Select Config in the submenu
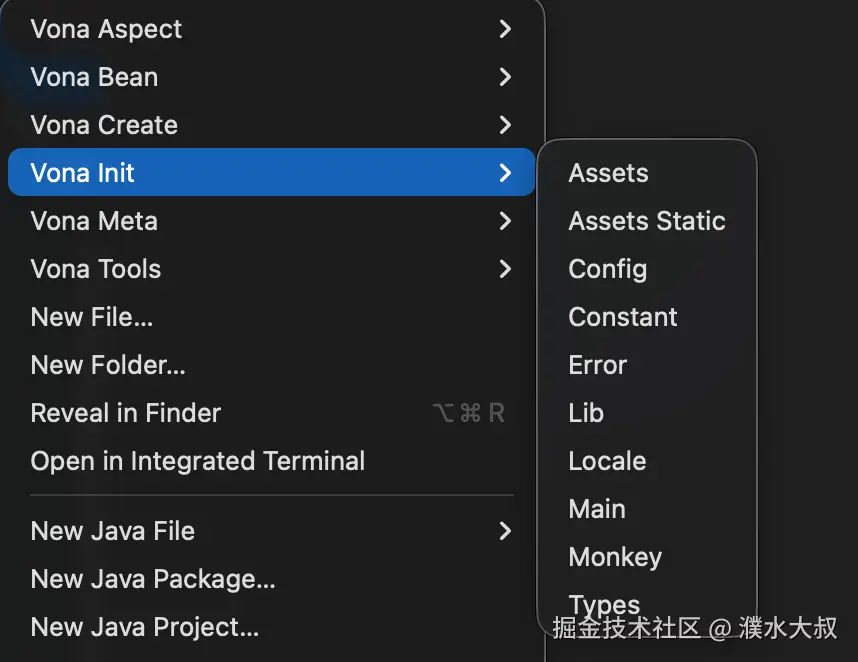The height and width of the screenshot is (662, 858). click(x=607, y=269)
